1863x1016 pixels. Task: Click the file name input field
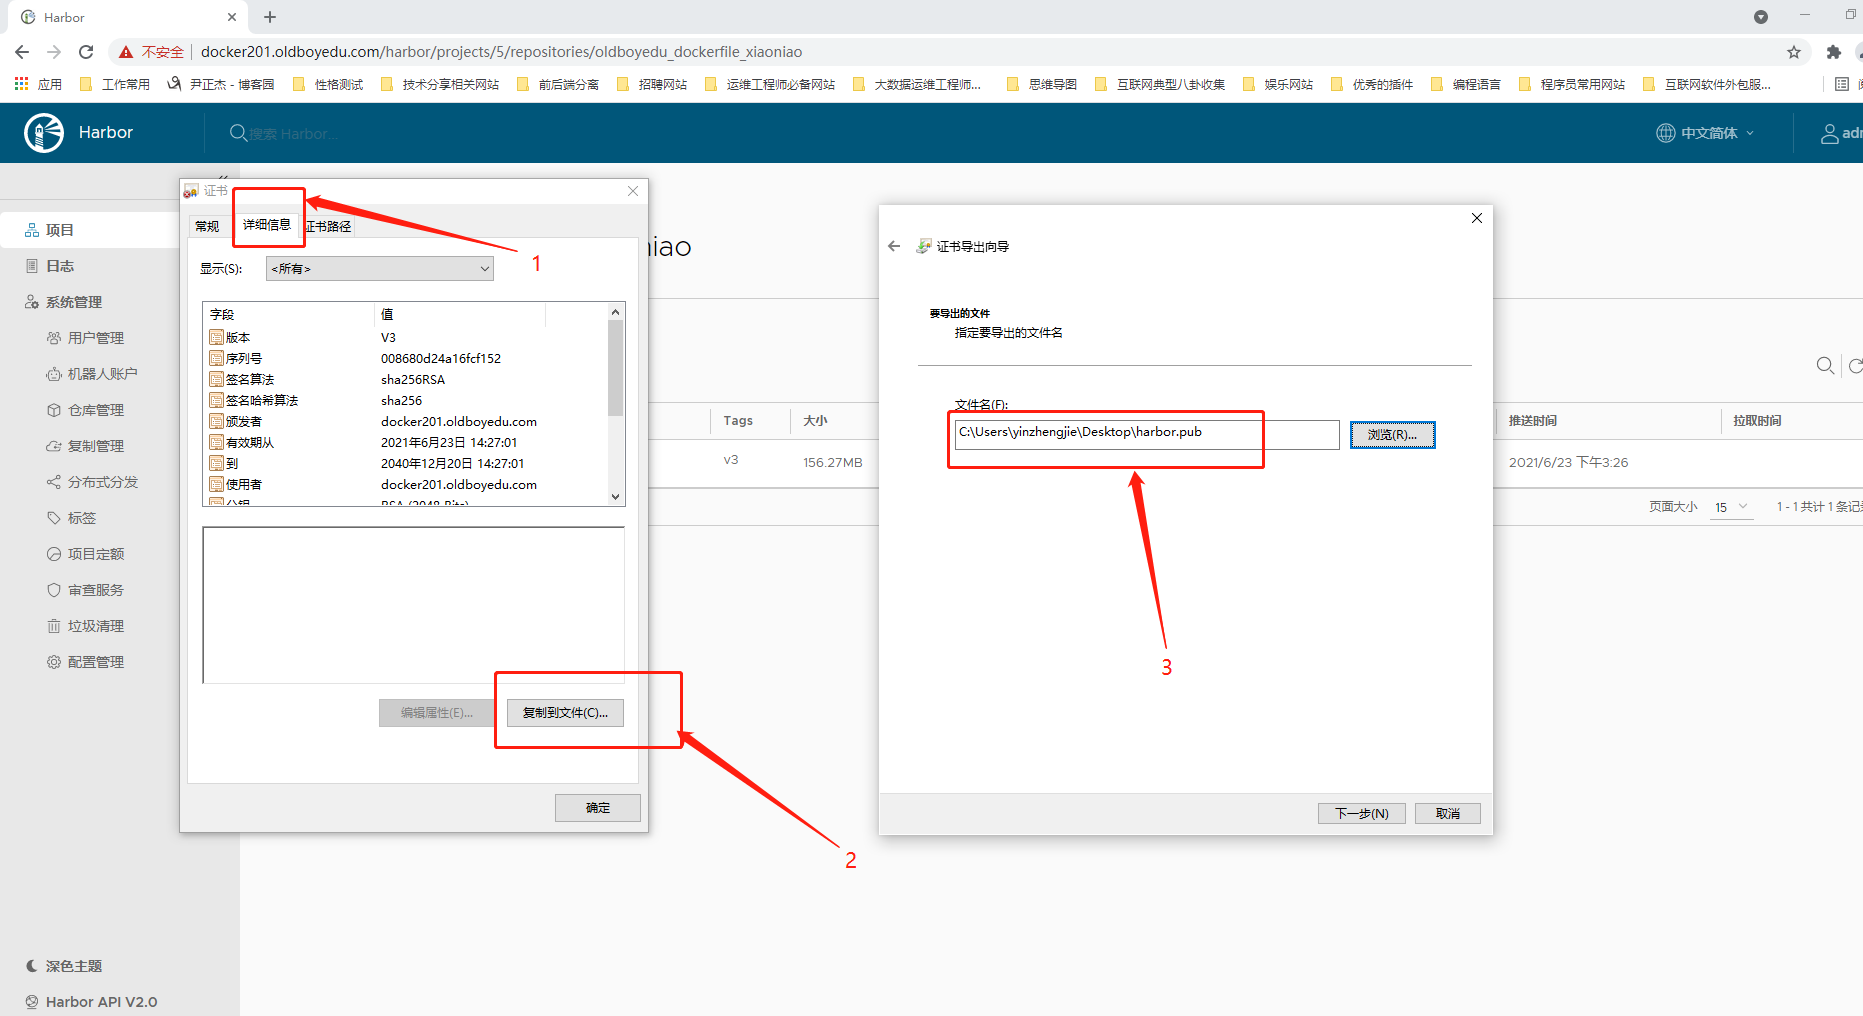coord(1145,433)
